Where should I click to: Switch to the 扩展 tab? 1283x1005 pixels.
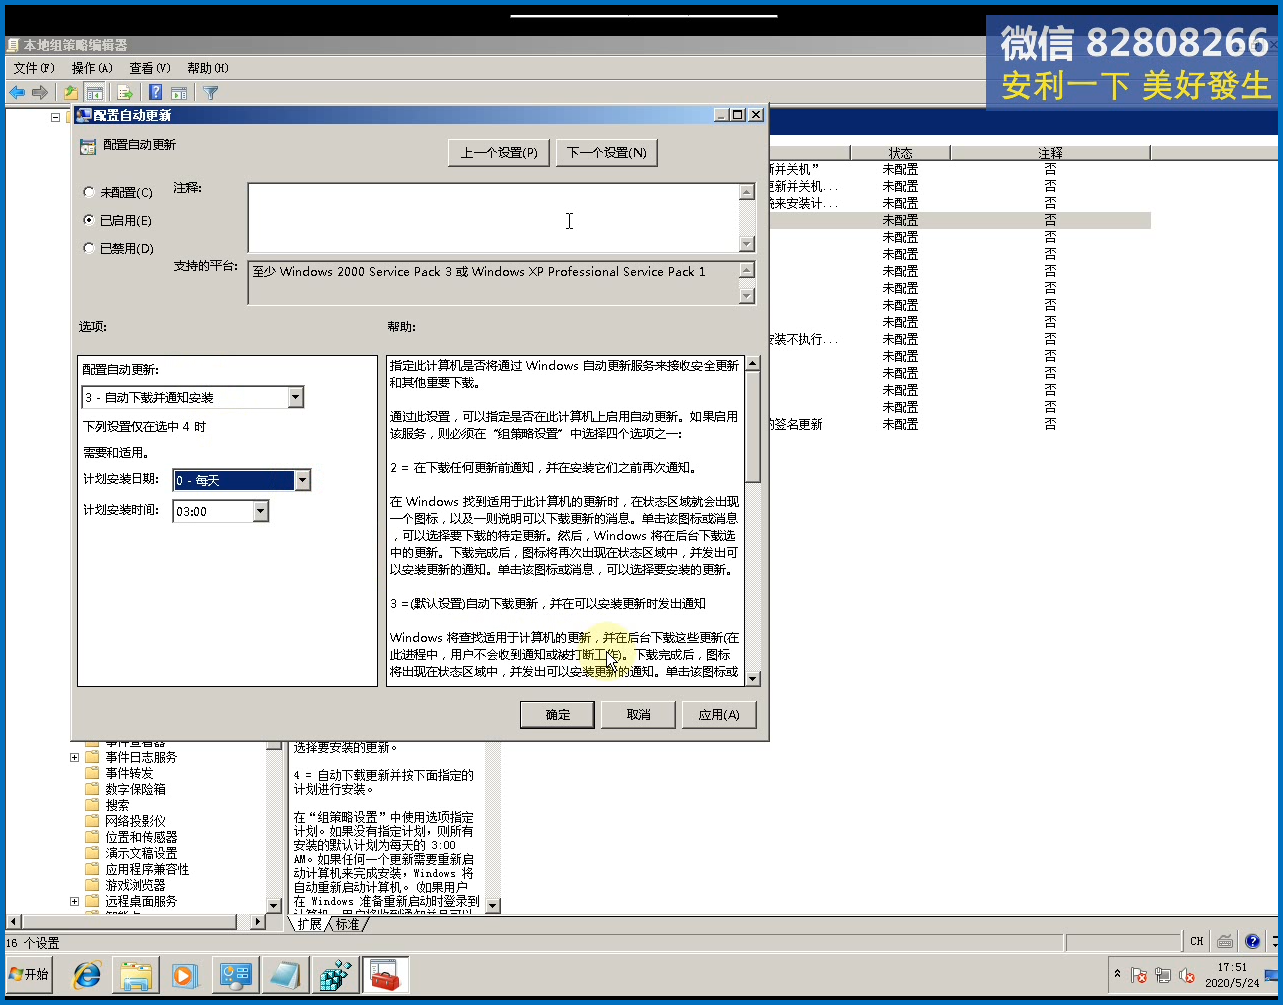point(309,924)
